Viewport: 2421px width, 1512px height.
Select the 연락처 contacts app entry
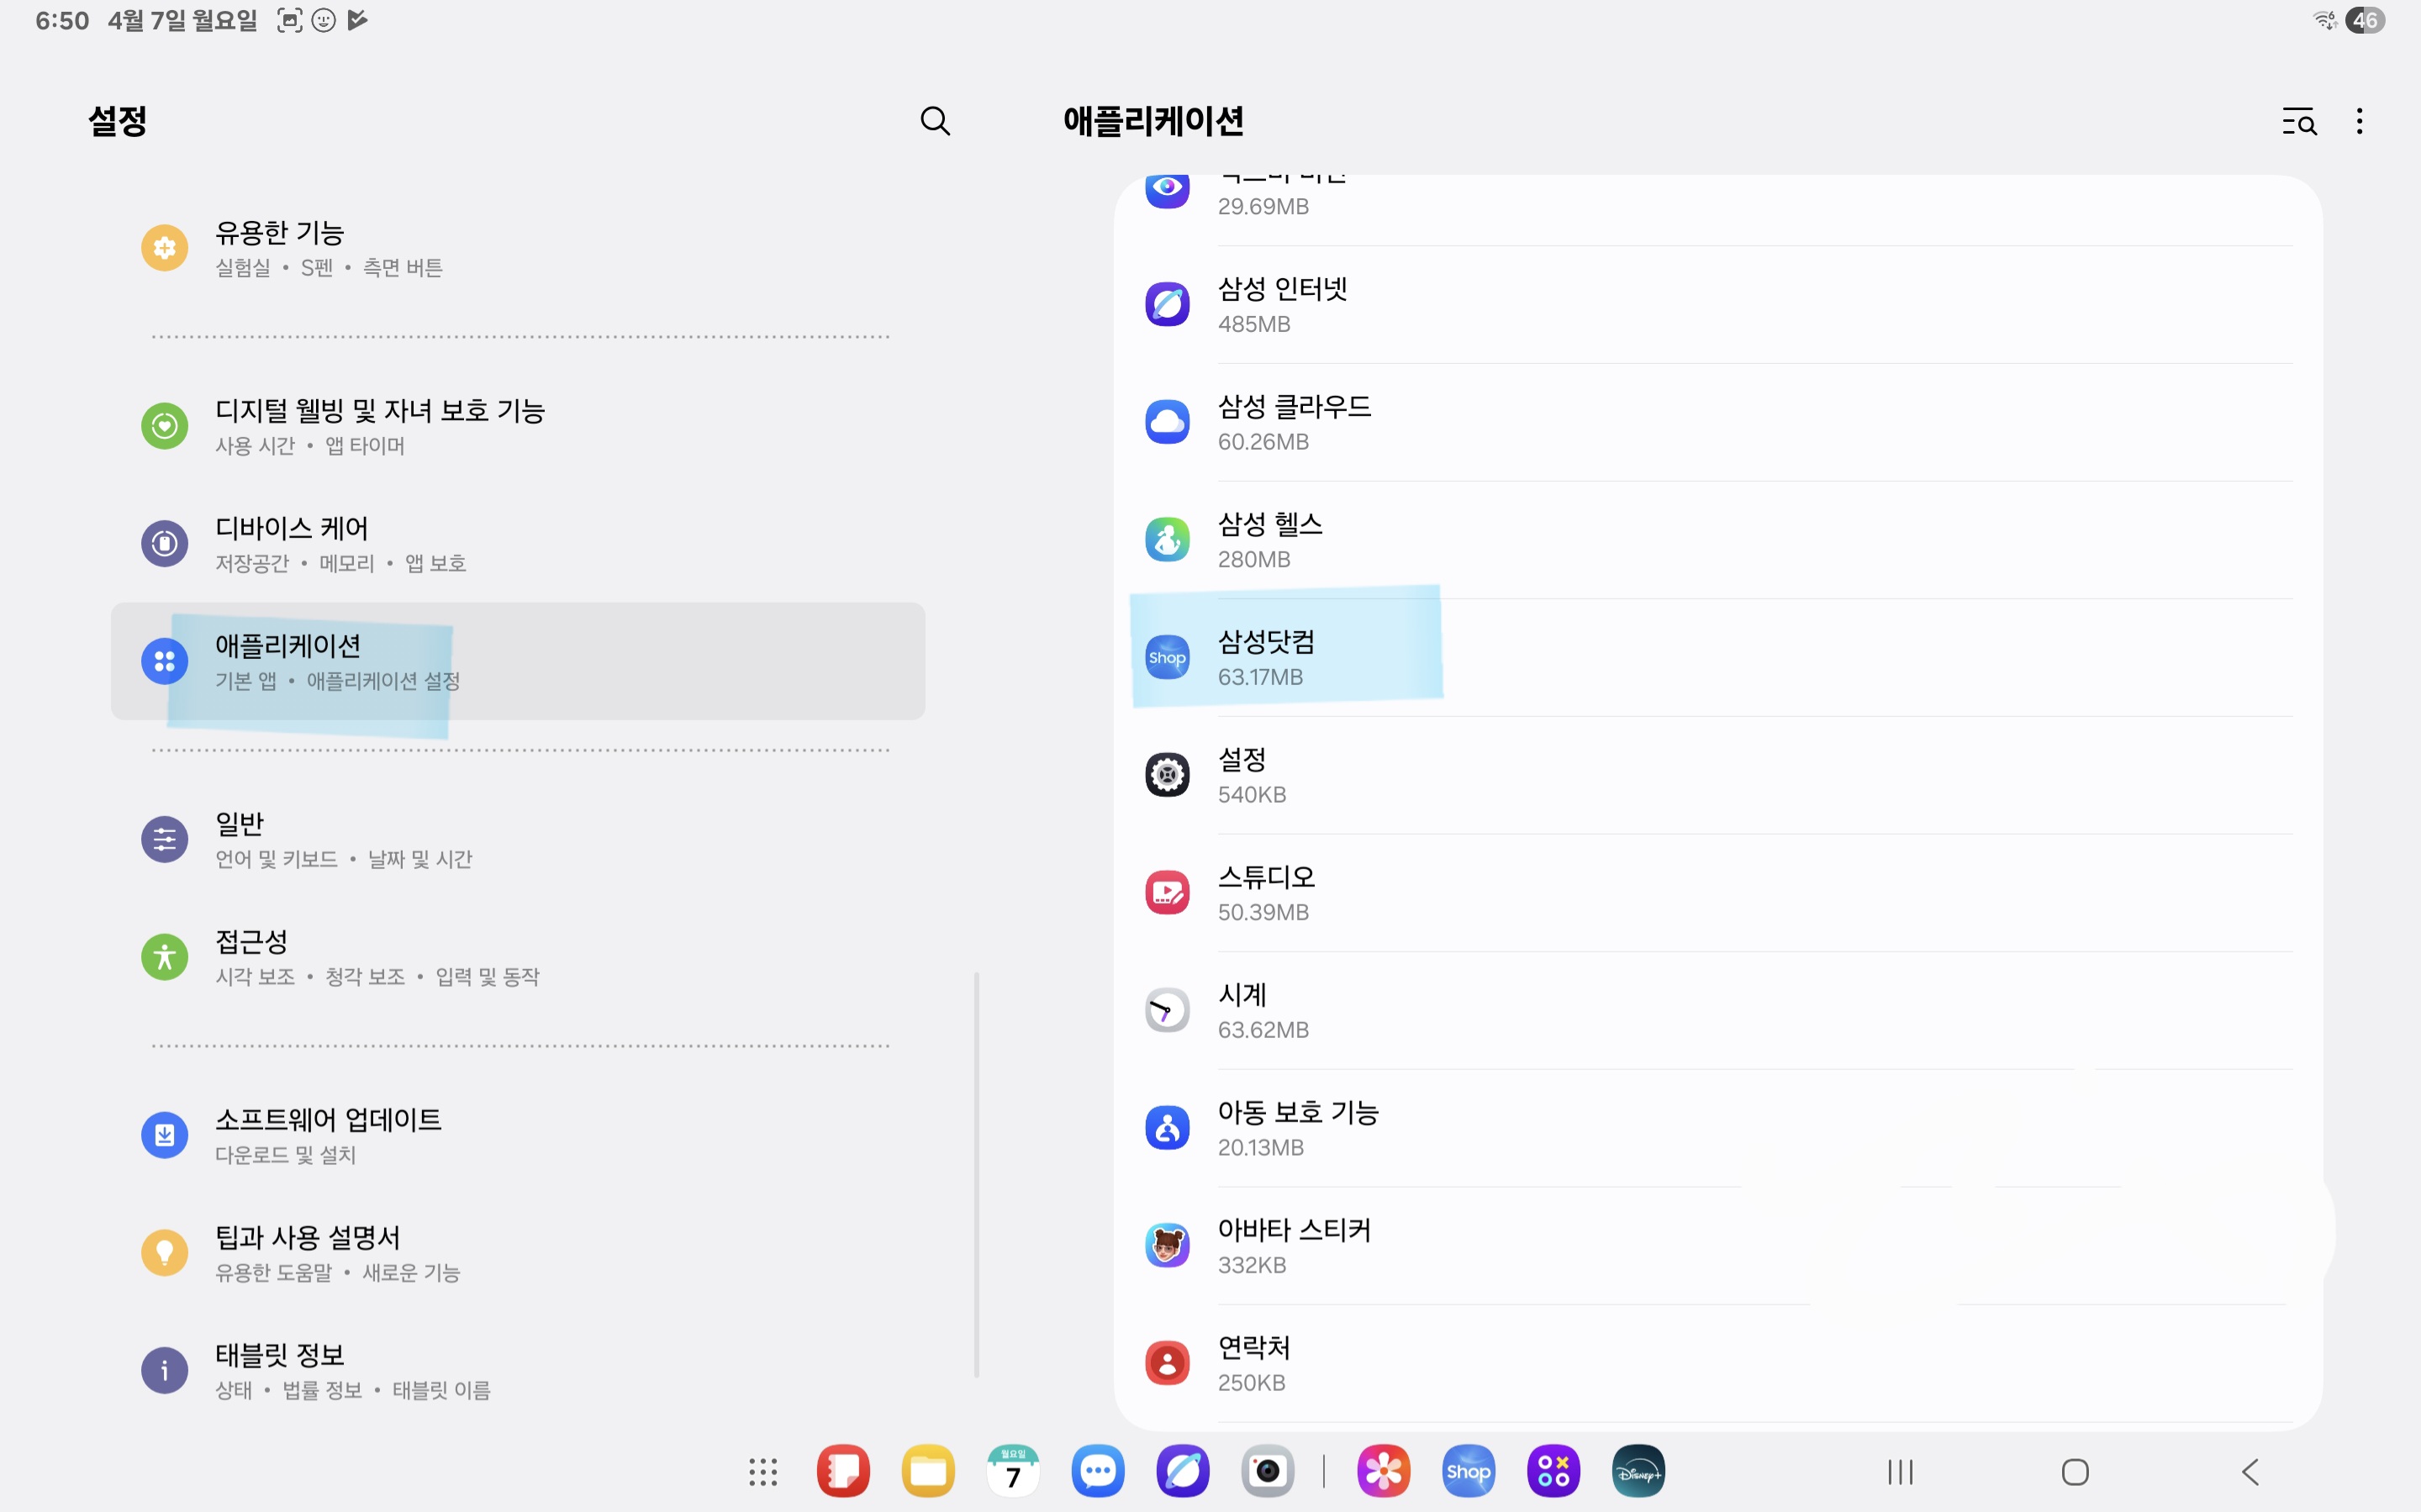(1253, 1363)
